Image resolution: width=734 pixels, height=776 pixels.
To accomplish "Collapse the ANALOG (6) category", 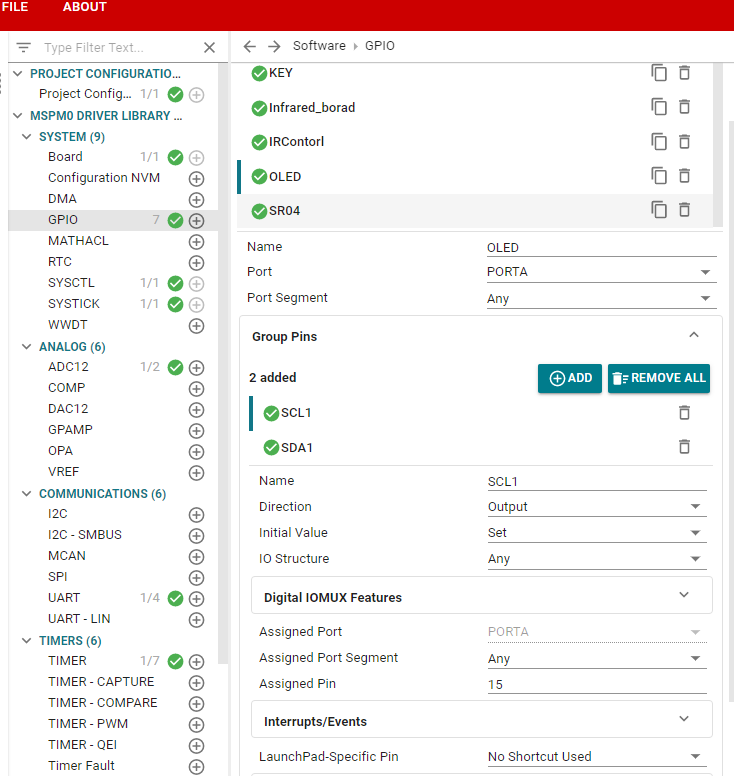I will pyautogui.click(x=27, y=346).
